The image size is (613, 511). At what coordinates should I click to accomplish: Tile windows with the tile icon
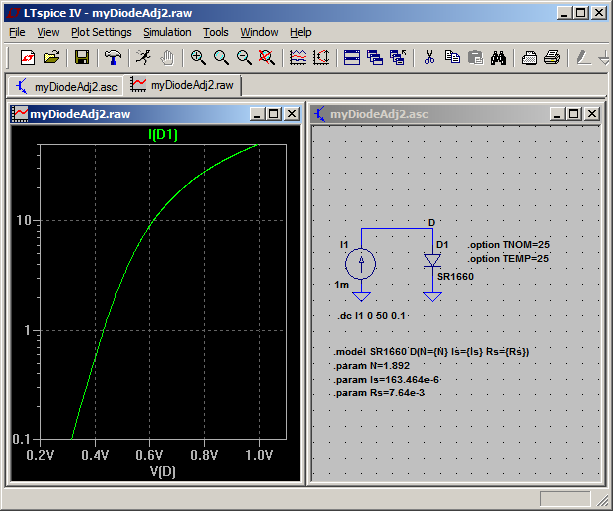pyautogui.click(x=352, y=57)
